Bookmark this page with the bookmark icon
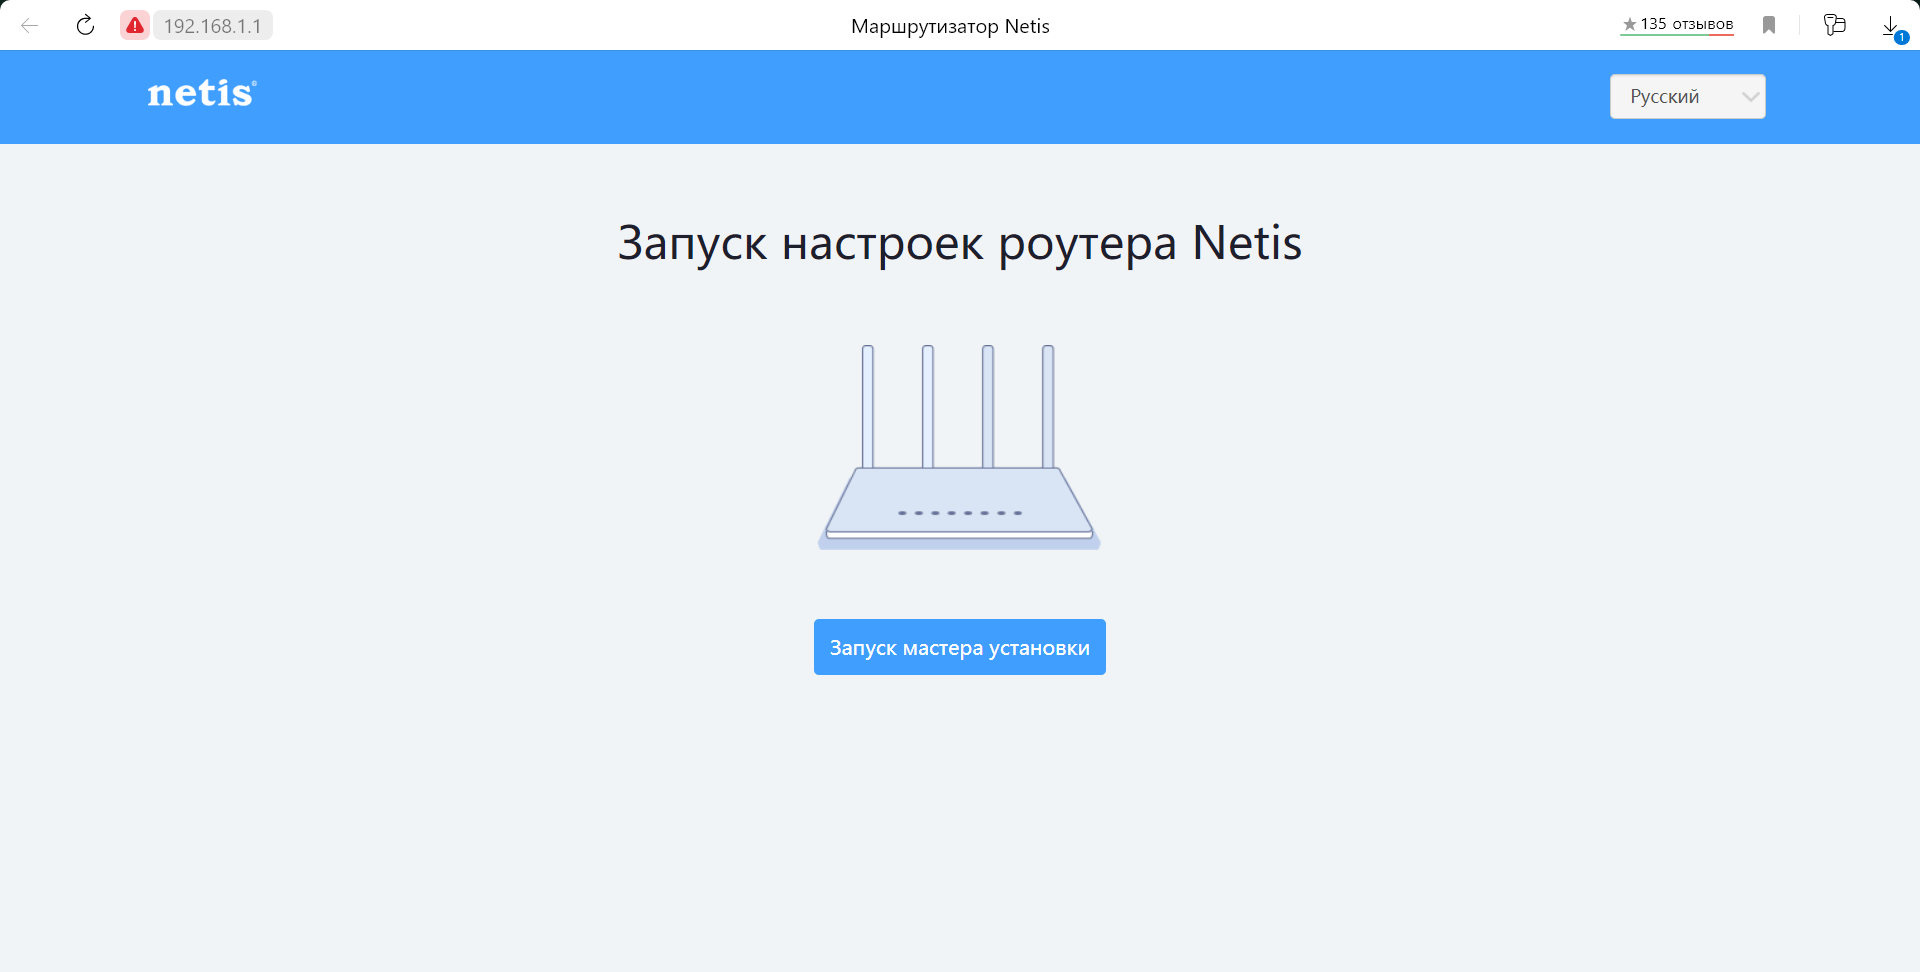Screen dimensions: 1920x972 point(1769,25)
